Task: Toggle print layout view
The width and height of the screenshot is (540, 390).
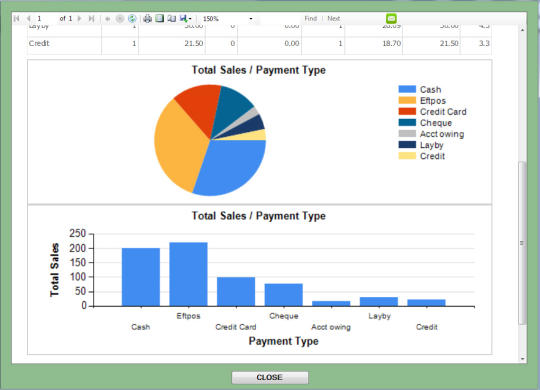Action: [x=159, y=19]
